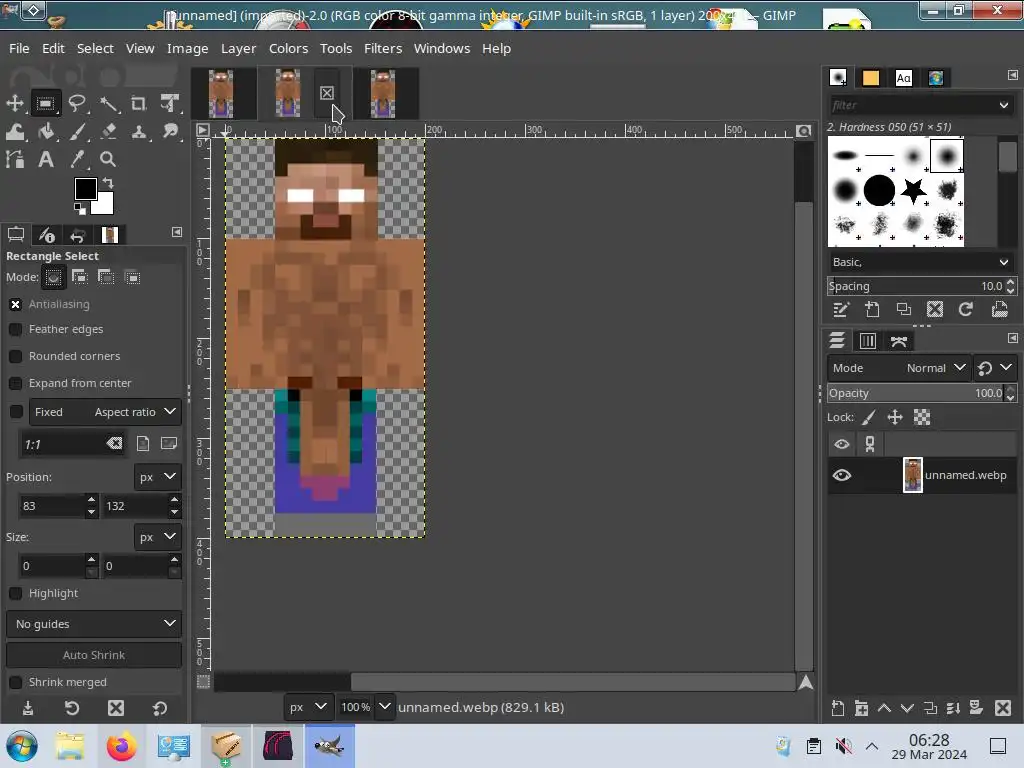Open the Basic brush tag dropdown
Image resolution: width=1024 pixels, height=768 pixels.
[x=921, y=262]
